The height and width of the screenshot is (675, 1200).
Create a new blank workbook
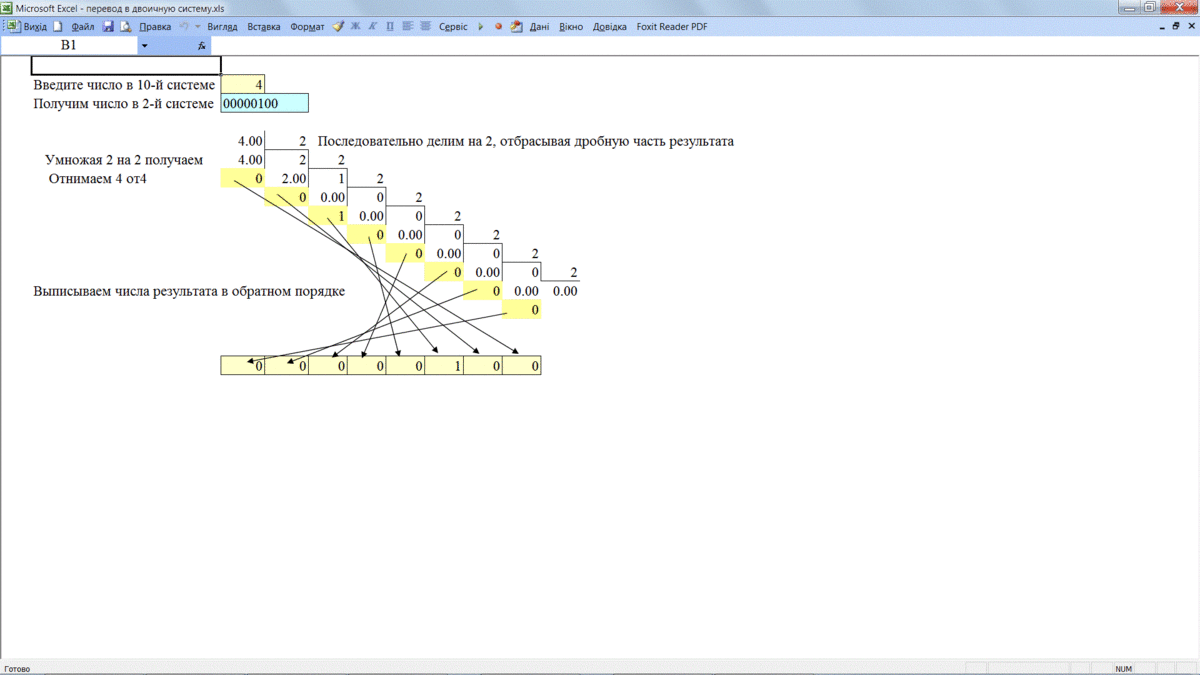click(x=57, y=27)
